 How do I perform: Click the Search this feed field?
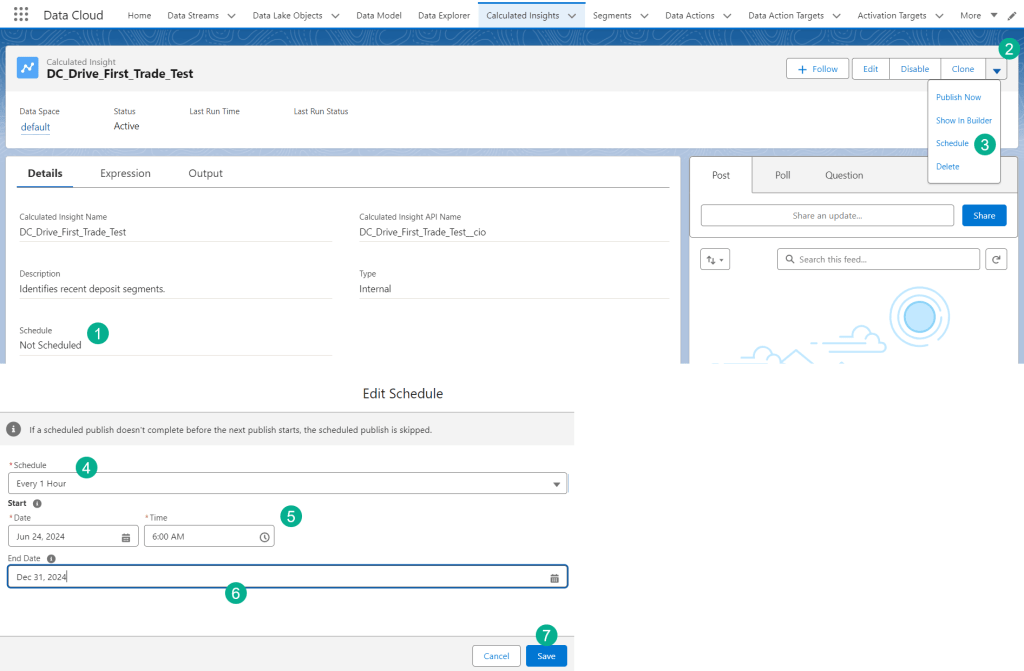click(878, 259)
